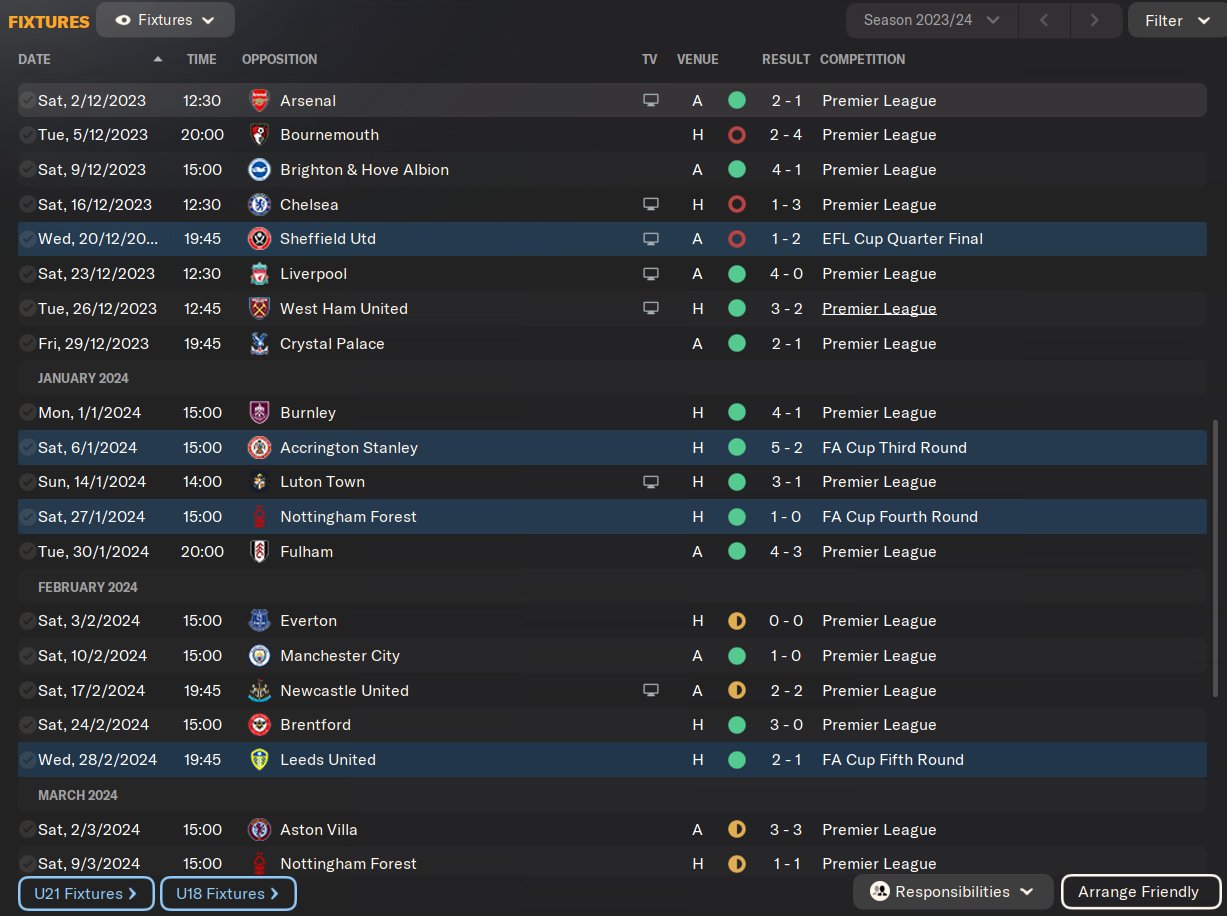The image size is (1227, 916).
Task: Click the orange draw indicator for Everton
Action: [x=737, y=621]
